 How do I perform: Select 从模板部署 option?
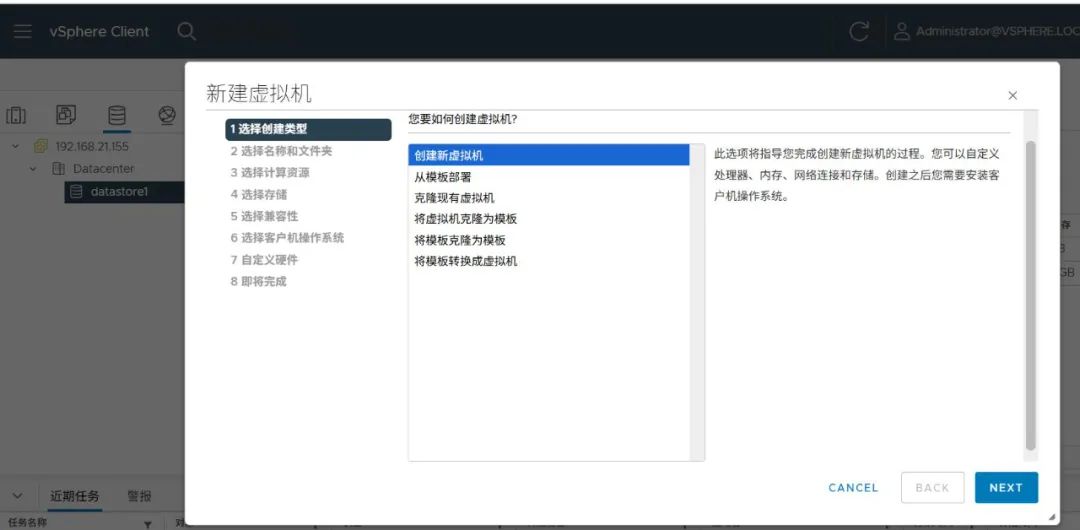(549, 177)
